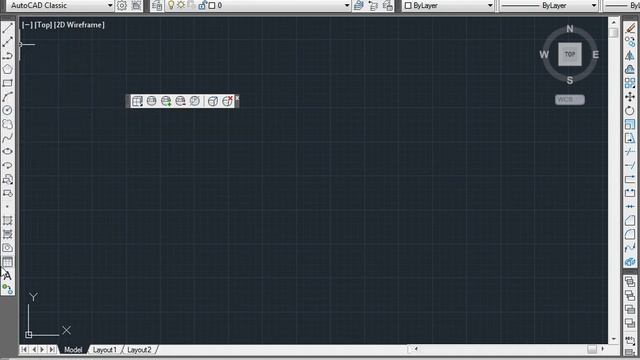Select the Ellipse Arc tool

click(x=7, y=165)
